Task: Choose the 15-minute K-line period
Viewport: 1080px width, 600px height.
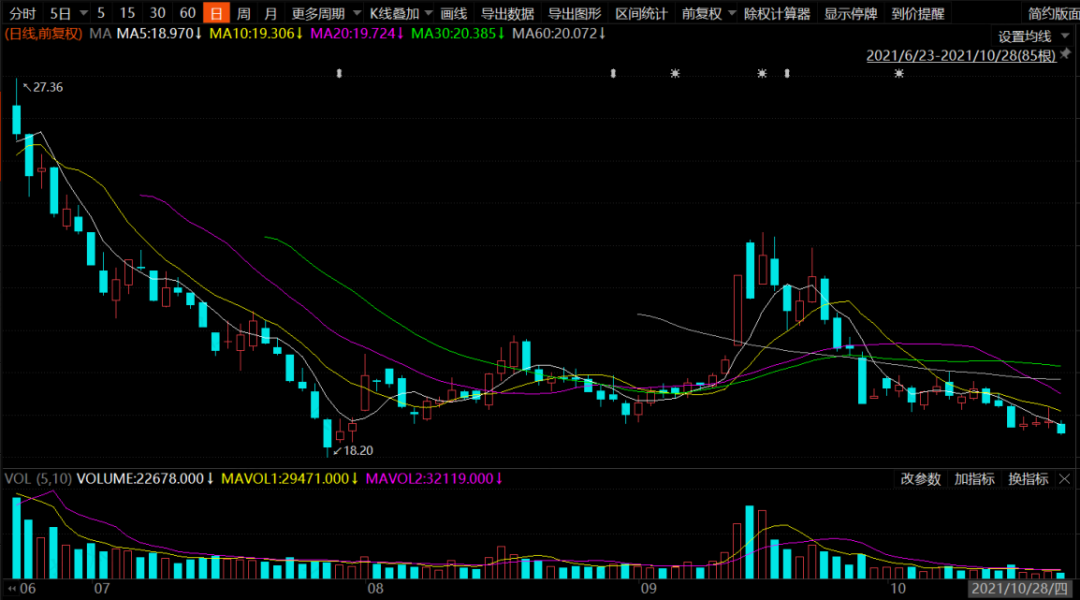Action: tap(127, 13)
